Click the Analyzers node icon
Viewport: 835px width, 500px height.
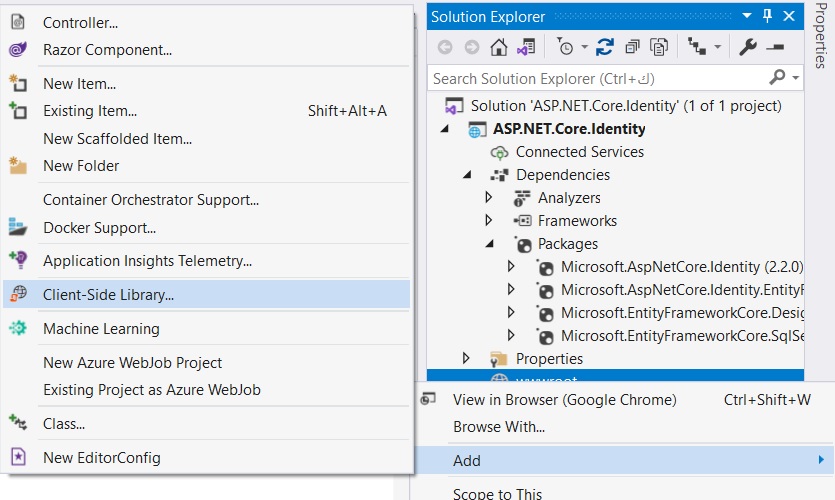(521, 198)
